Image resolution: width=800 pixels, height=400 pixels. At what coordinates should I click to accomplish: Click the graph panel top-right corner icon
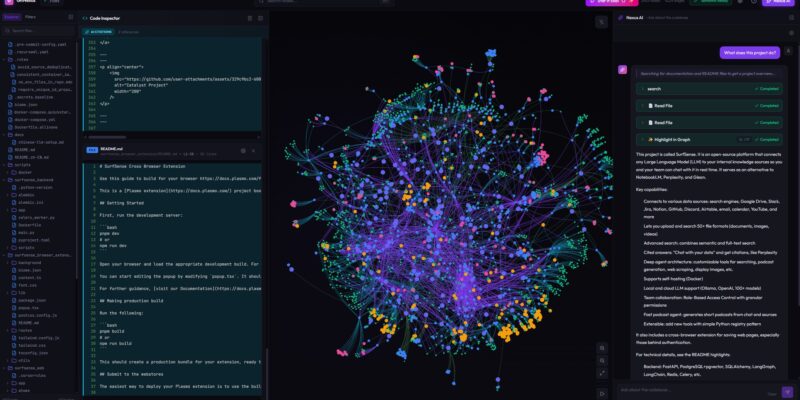(600, 20)
